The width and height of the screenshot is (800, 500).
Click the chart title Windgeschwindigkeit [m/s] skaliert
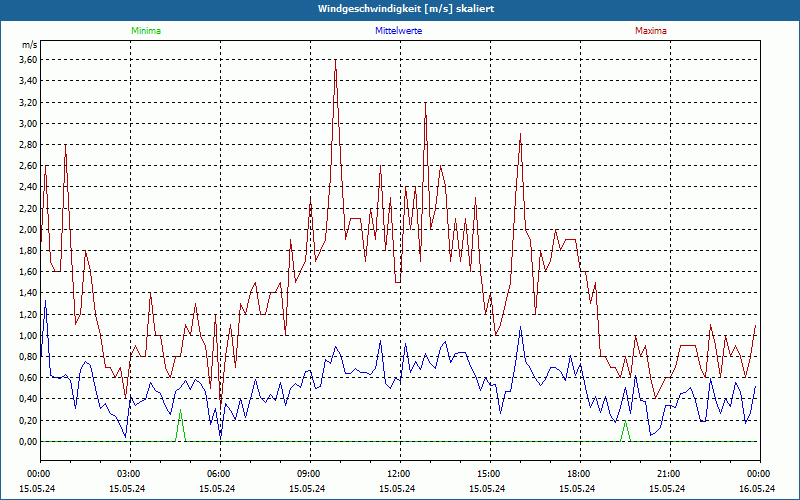[x=406, y=9]
